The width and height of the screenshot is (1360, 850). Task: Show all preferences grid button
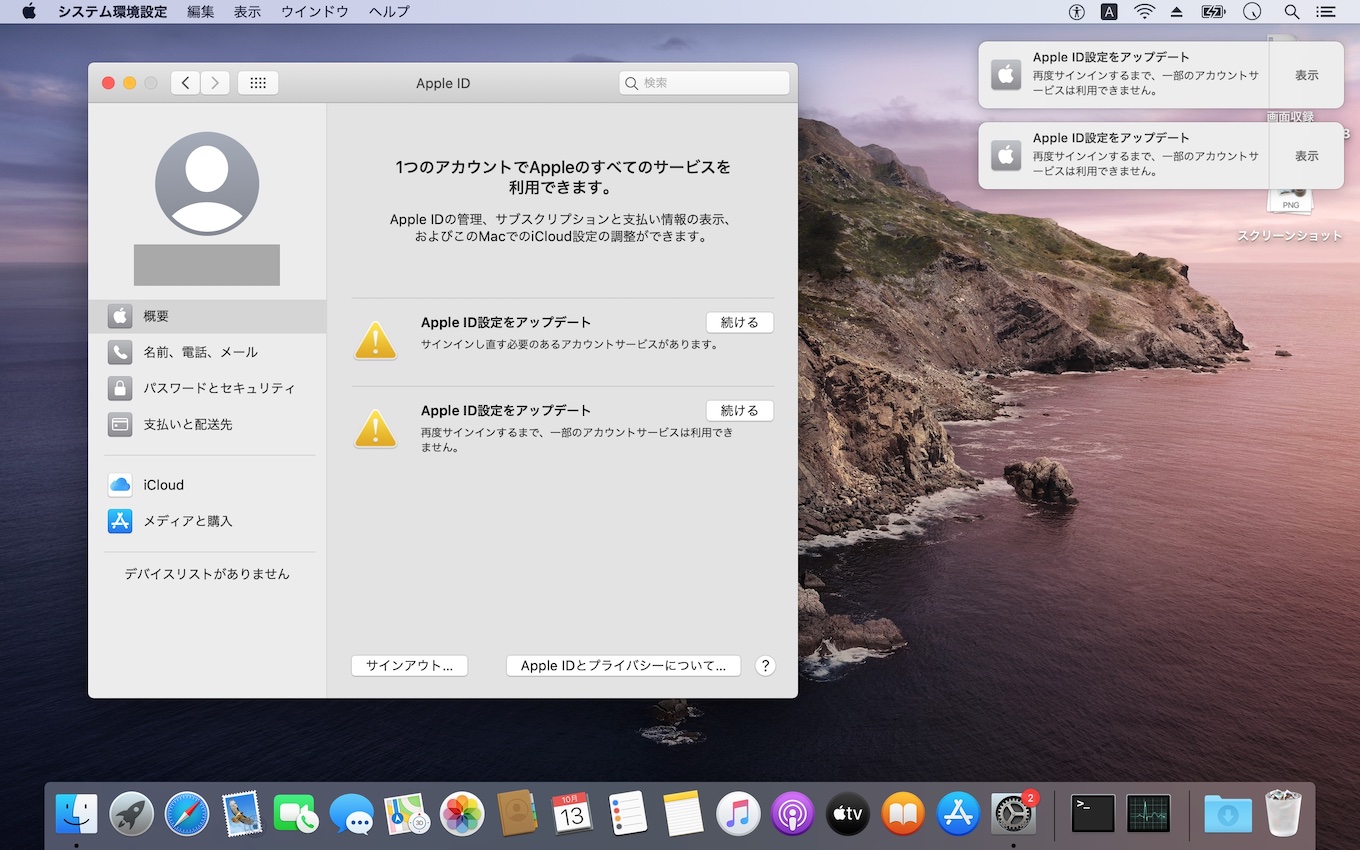(x=258, y=83)
